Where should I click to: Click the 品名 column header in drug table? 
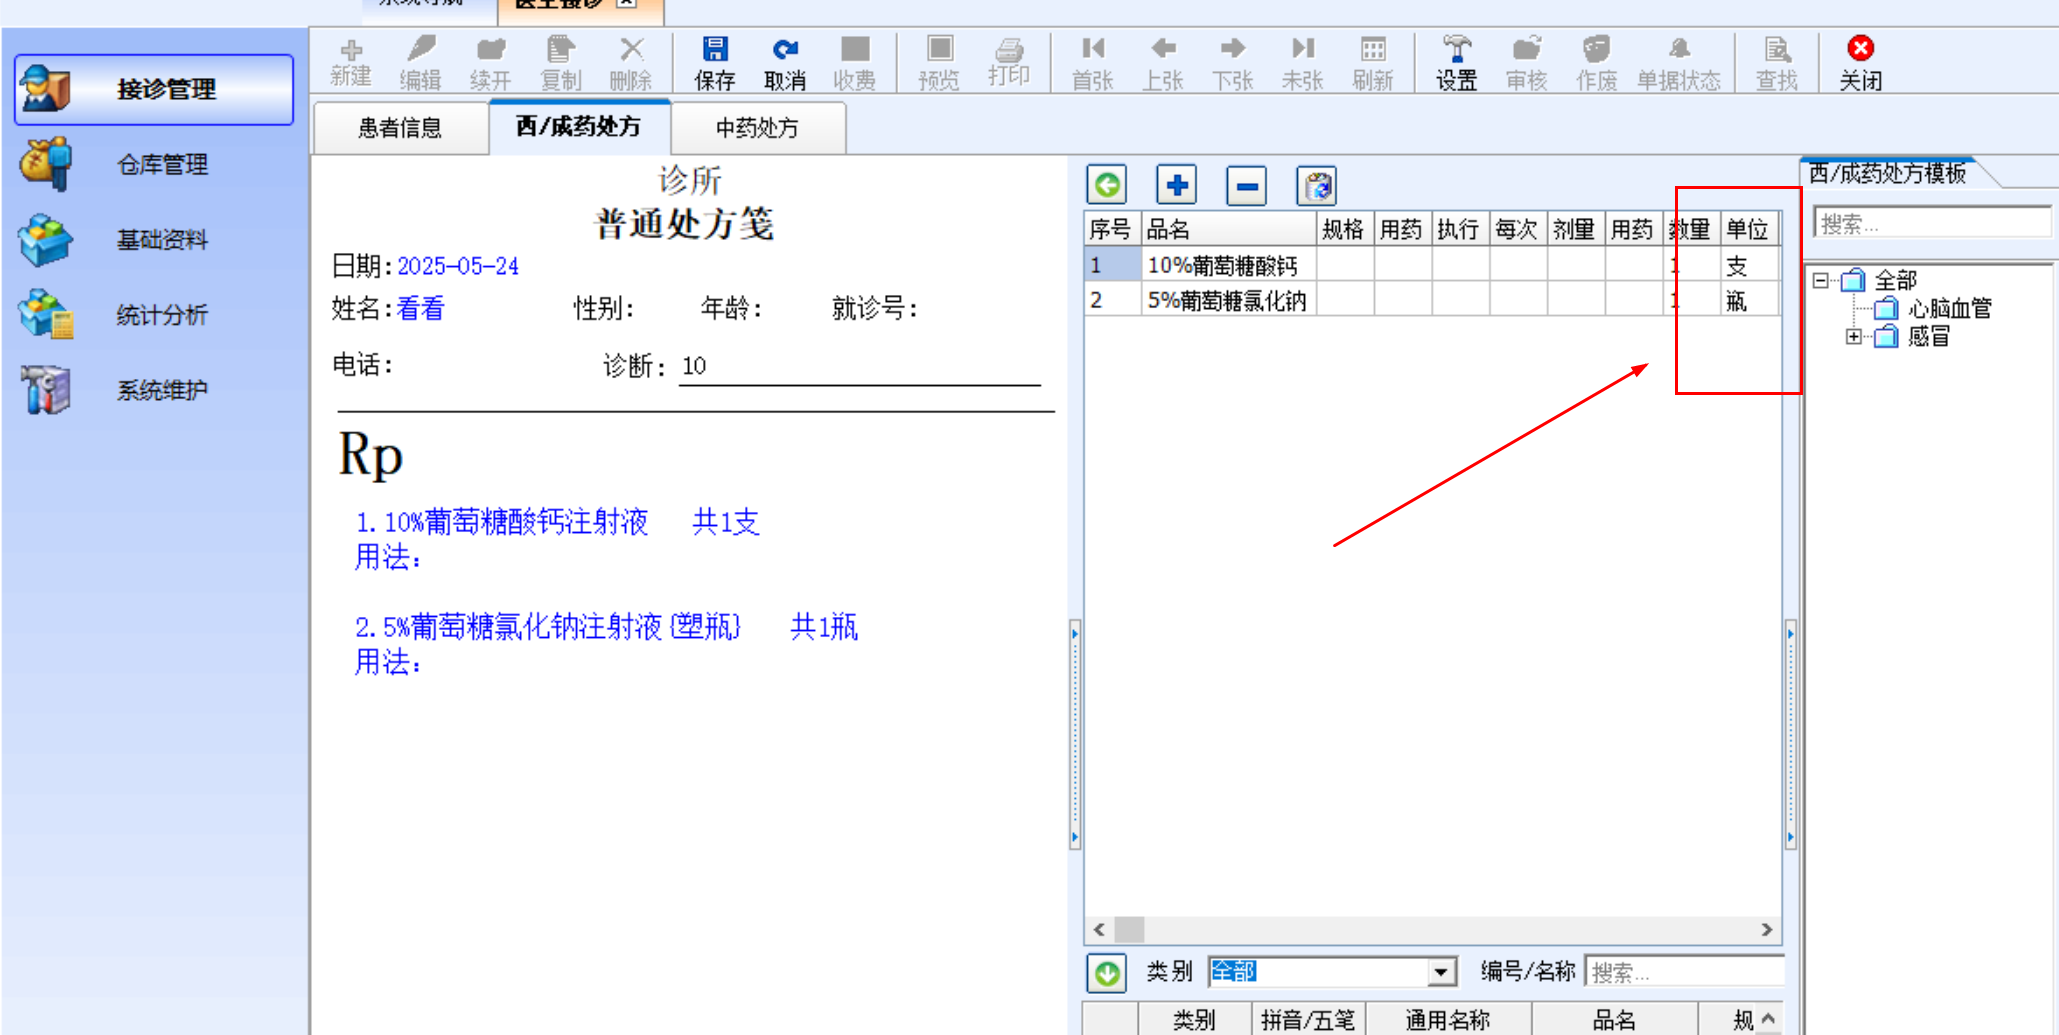1229,230
